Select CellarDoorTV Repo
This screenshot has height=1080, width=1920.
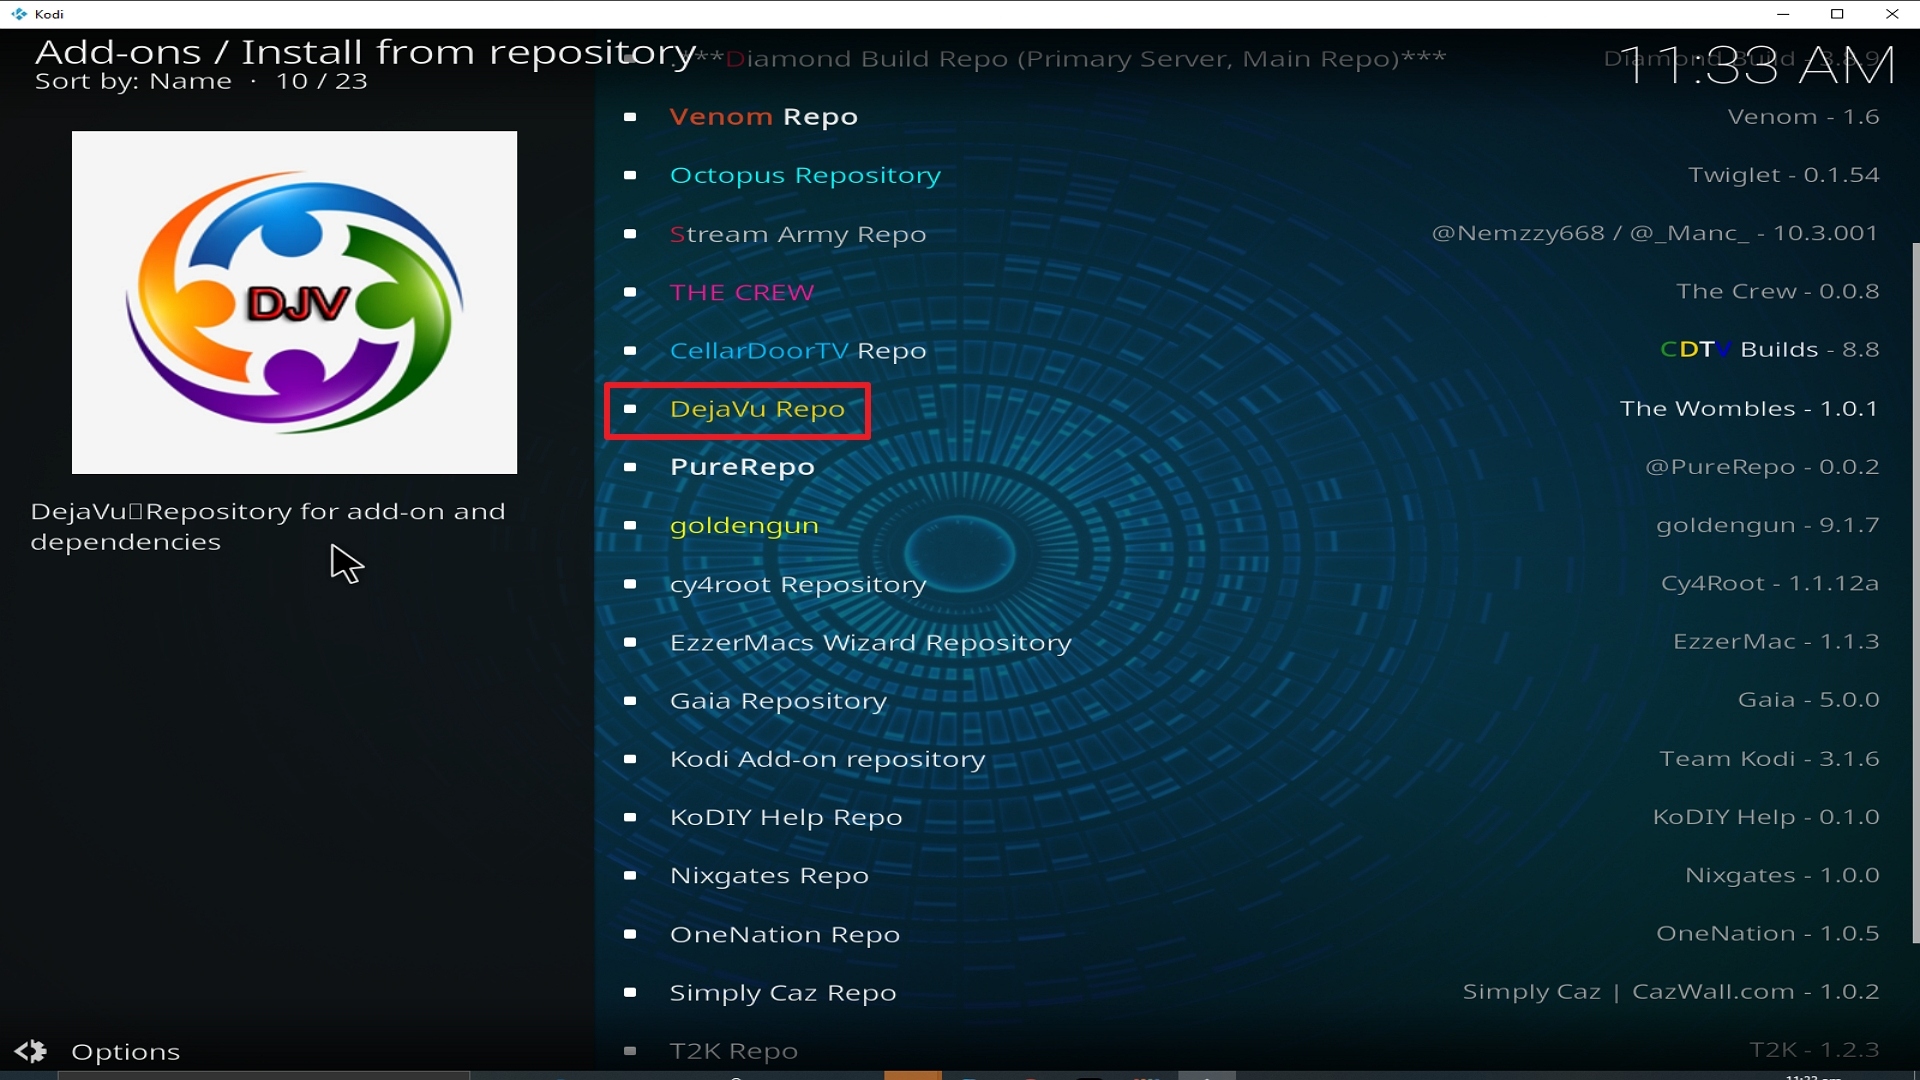pyautogui.click(x=798, y=351)
